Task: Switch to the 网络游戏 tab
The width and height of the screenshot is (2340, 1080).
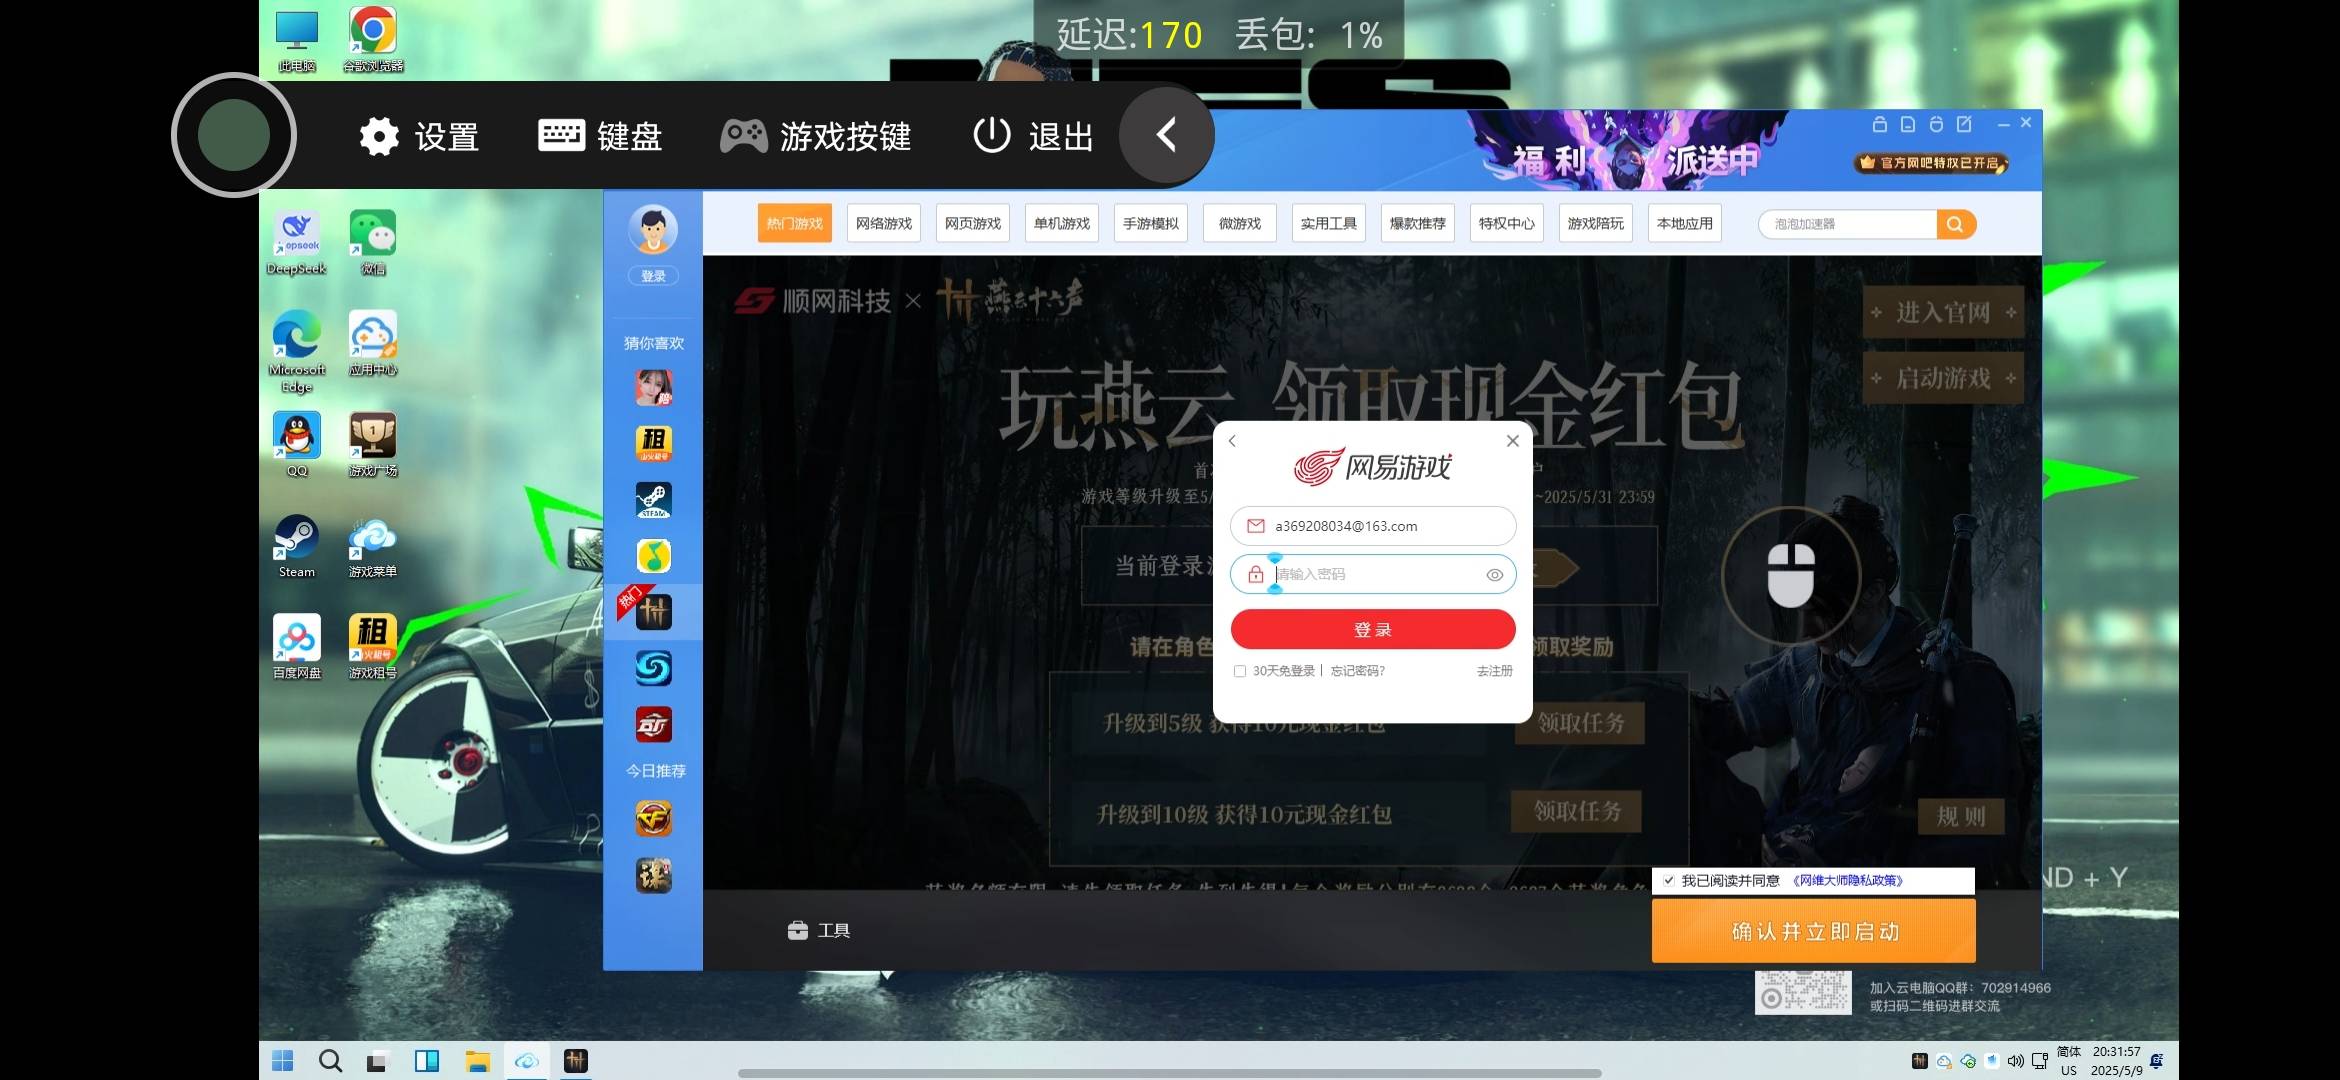Action: [x=884, y=224]
